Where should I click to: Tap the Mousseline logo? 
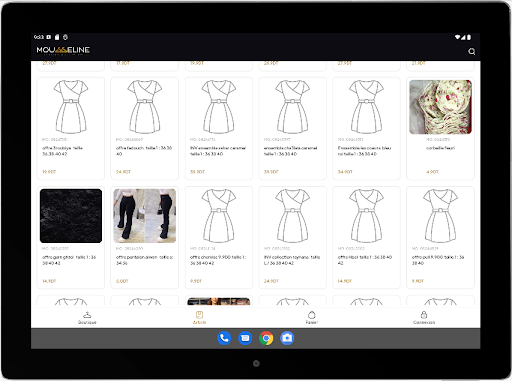click(x=63, y=50)
